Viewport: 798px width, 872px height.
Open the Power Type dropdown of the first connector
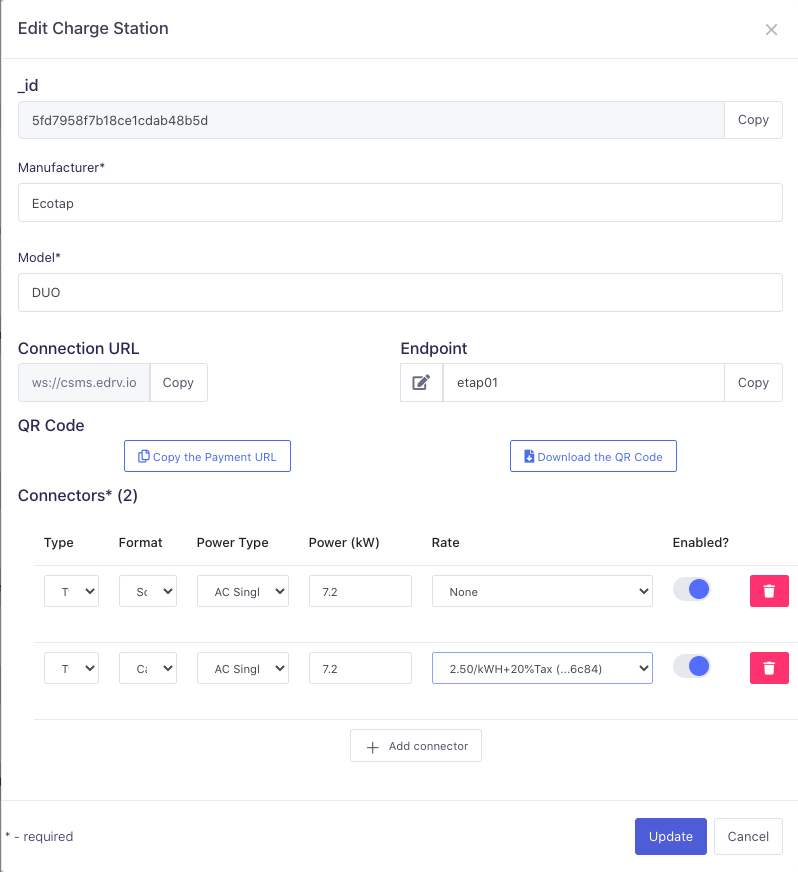tap(243, 591)
